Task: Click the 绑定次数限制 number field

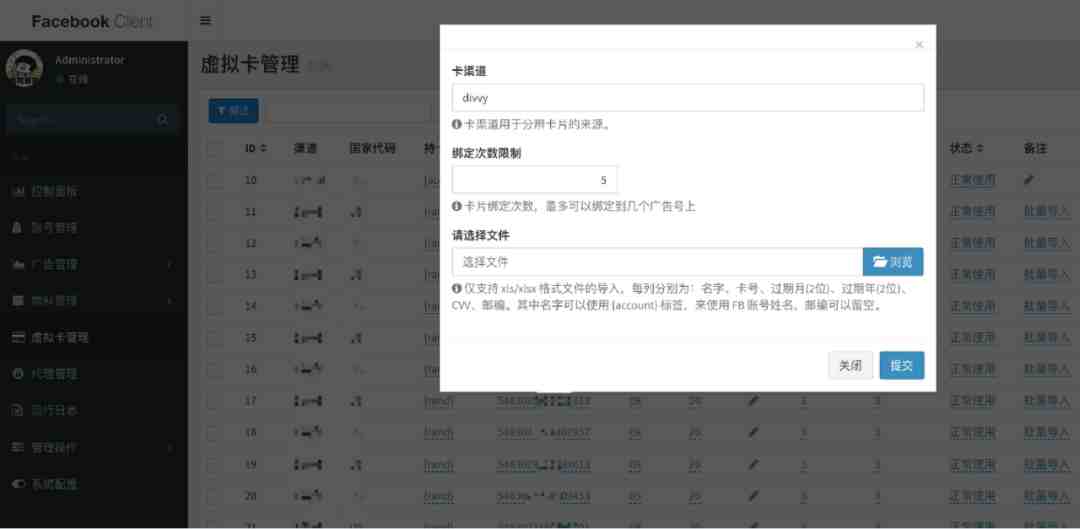Action: tap(534, 180)
